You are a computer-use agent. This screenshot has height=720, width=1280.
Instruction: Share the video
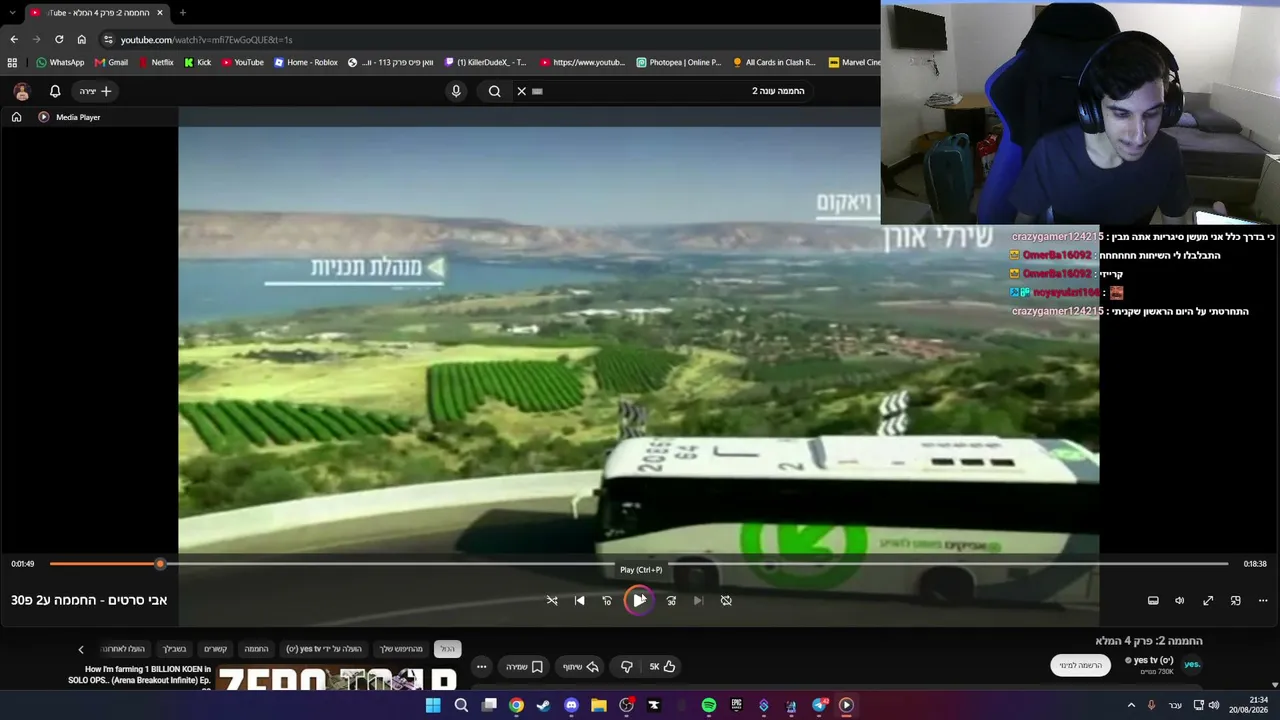pos(579,667)
